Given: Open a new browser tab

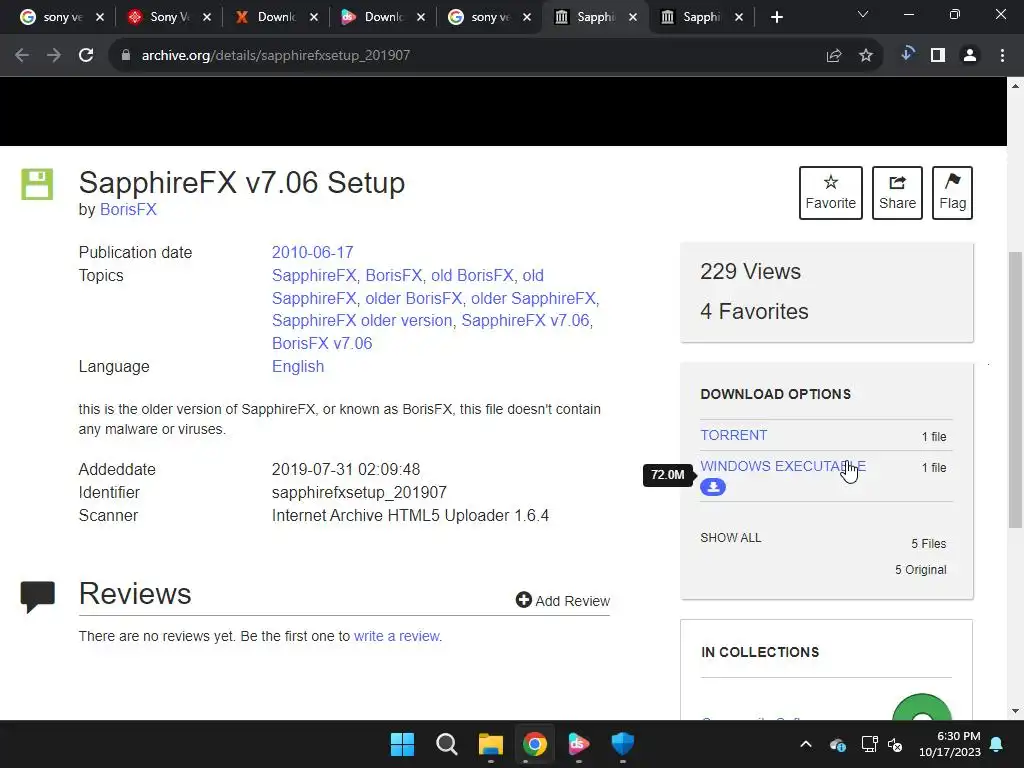Looking at the screenshot, I should [776, 18].
